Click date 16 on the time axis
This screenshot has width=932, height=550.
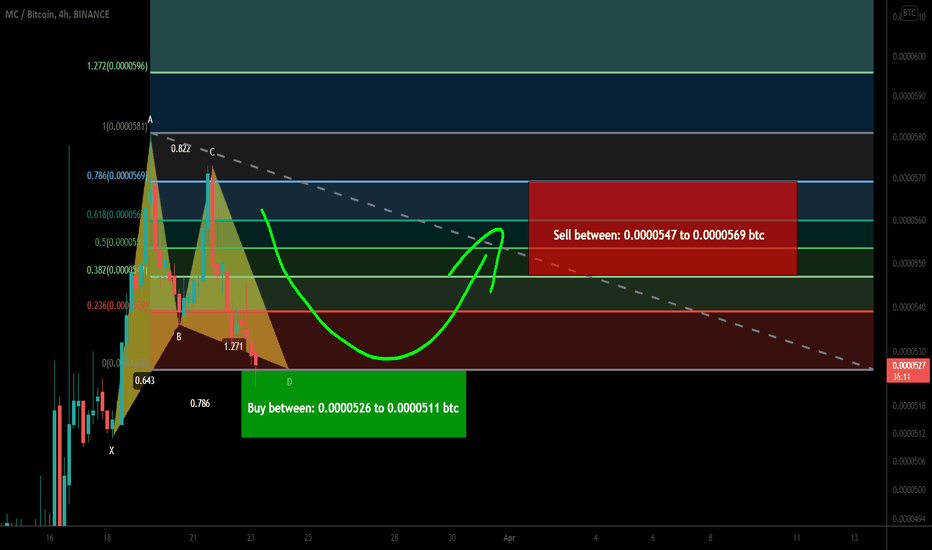coord(49,538)
